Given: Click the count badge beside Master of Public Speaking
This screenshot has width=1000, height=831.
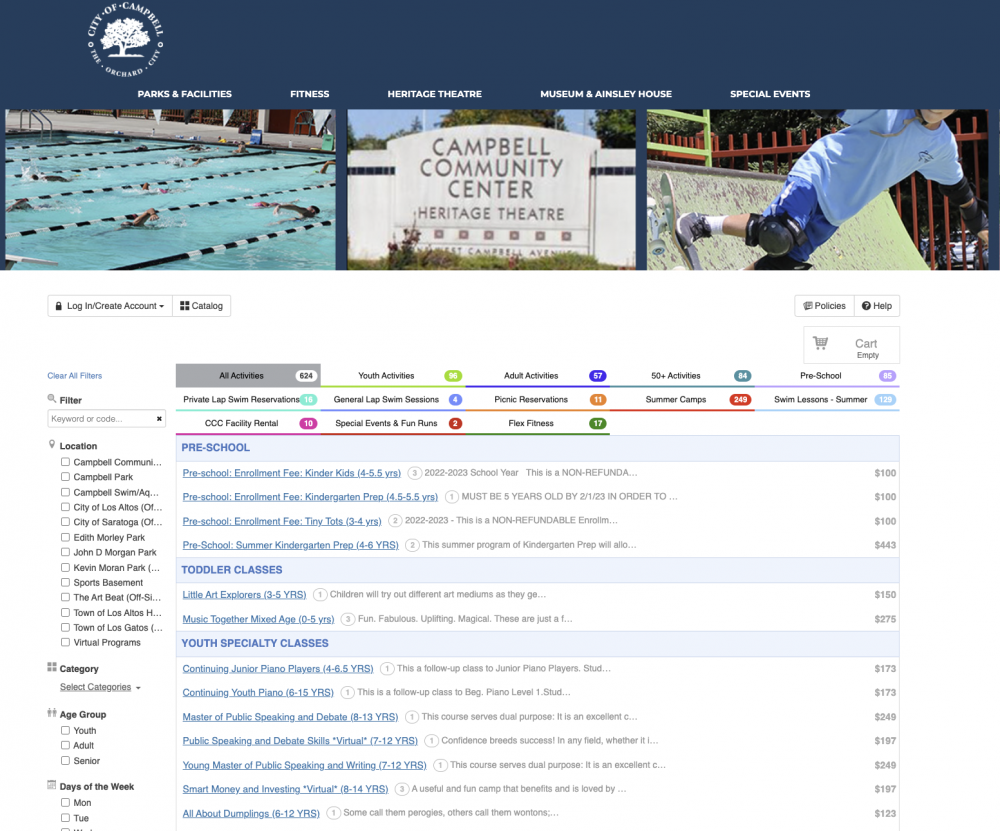Looking at the screenshot, I should 412,717.
